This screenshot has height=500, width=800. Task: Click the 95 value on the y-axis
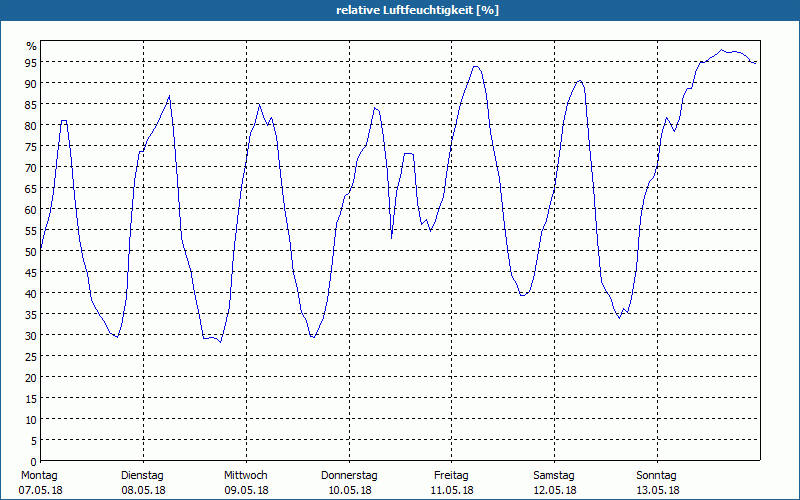point(31,63)
